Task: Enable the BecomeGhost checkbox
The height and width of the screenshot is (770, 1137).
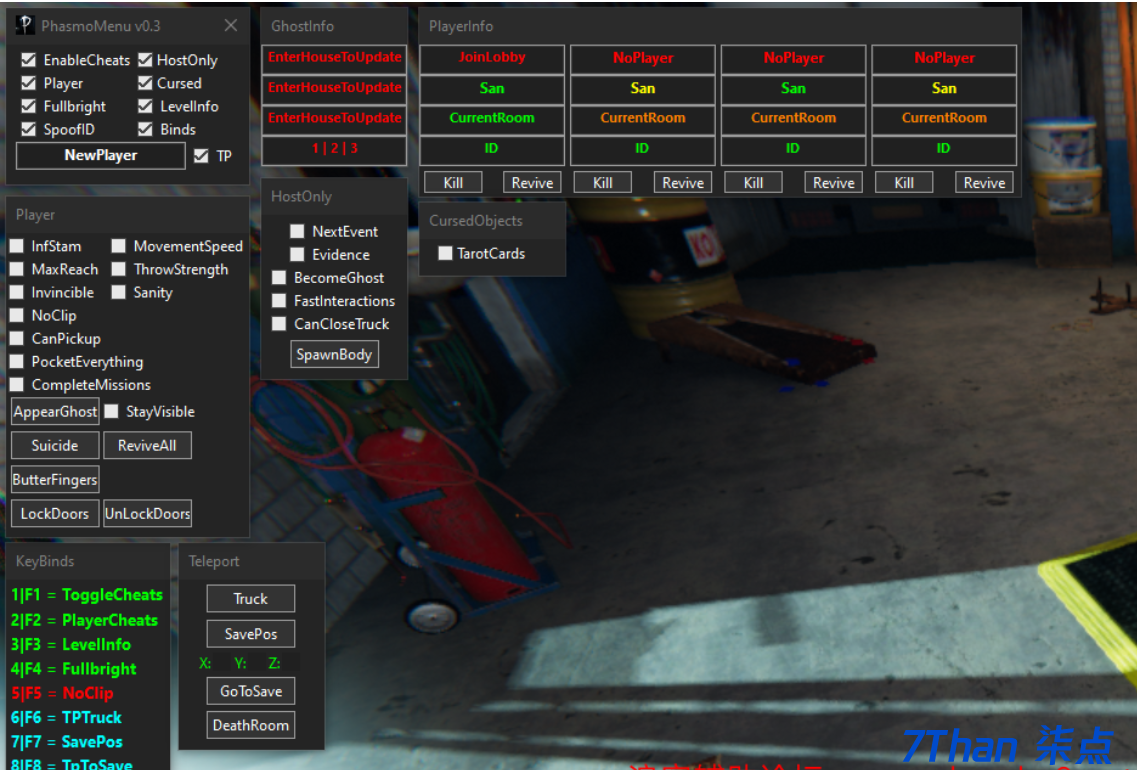Action: [278, 278]
